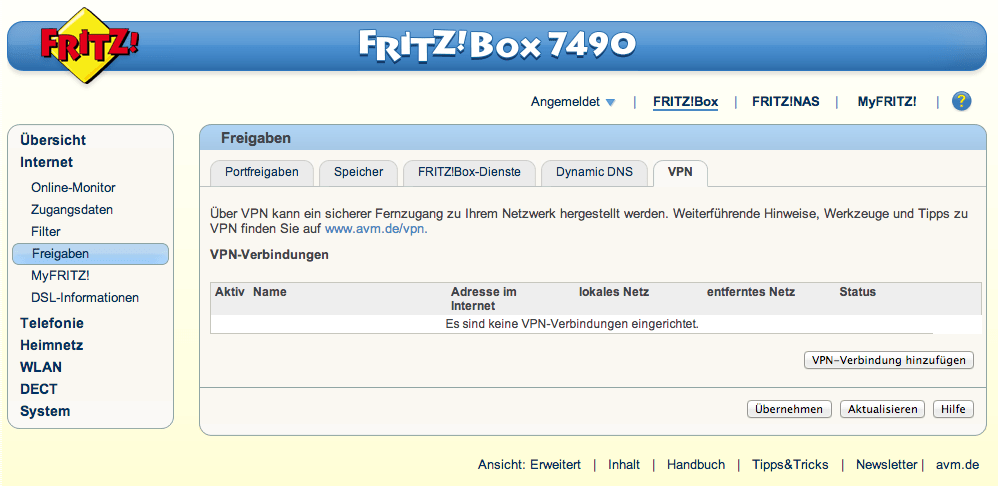Go to Übersicht in the sidebar
998x486 pixels.
tap(53, 140)
